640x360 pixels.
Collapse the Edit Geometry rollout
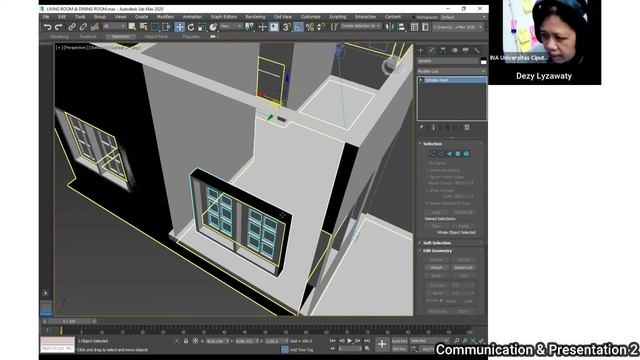tap(437, 251)
